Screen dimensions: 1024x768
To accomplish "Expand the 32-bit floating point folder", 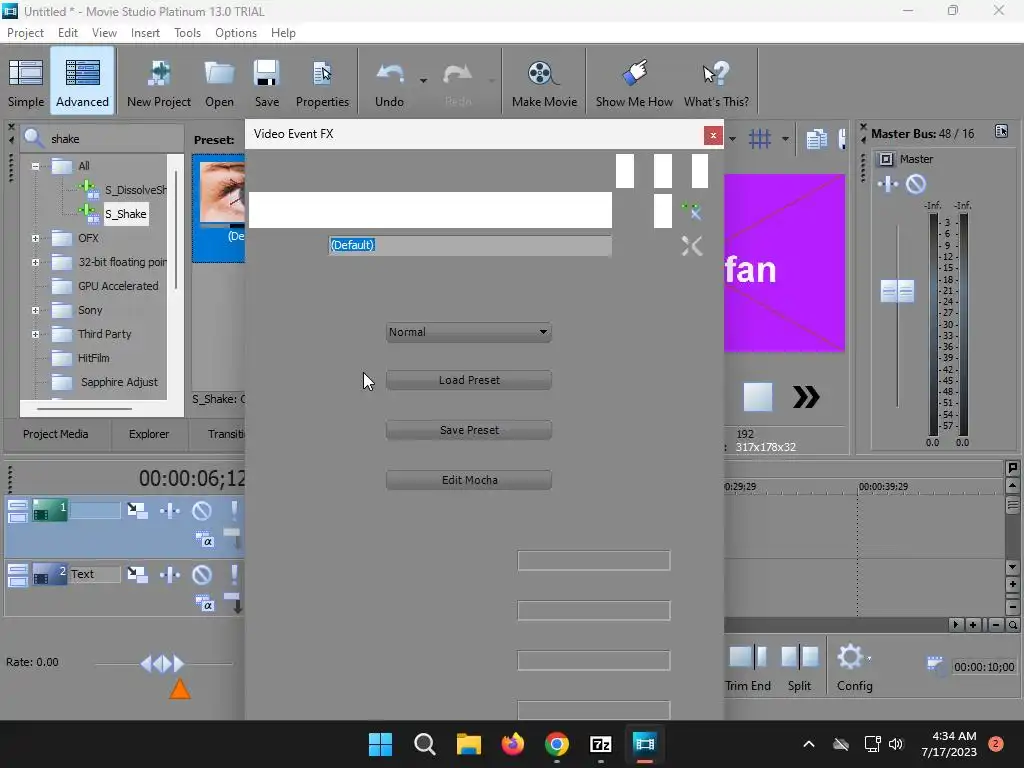I will click(x=35, y=263).
